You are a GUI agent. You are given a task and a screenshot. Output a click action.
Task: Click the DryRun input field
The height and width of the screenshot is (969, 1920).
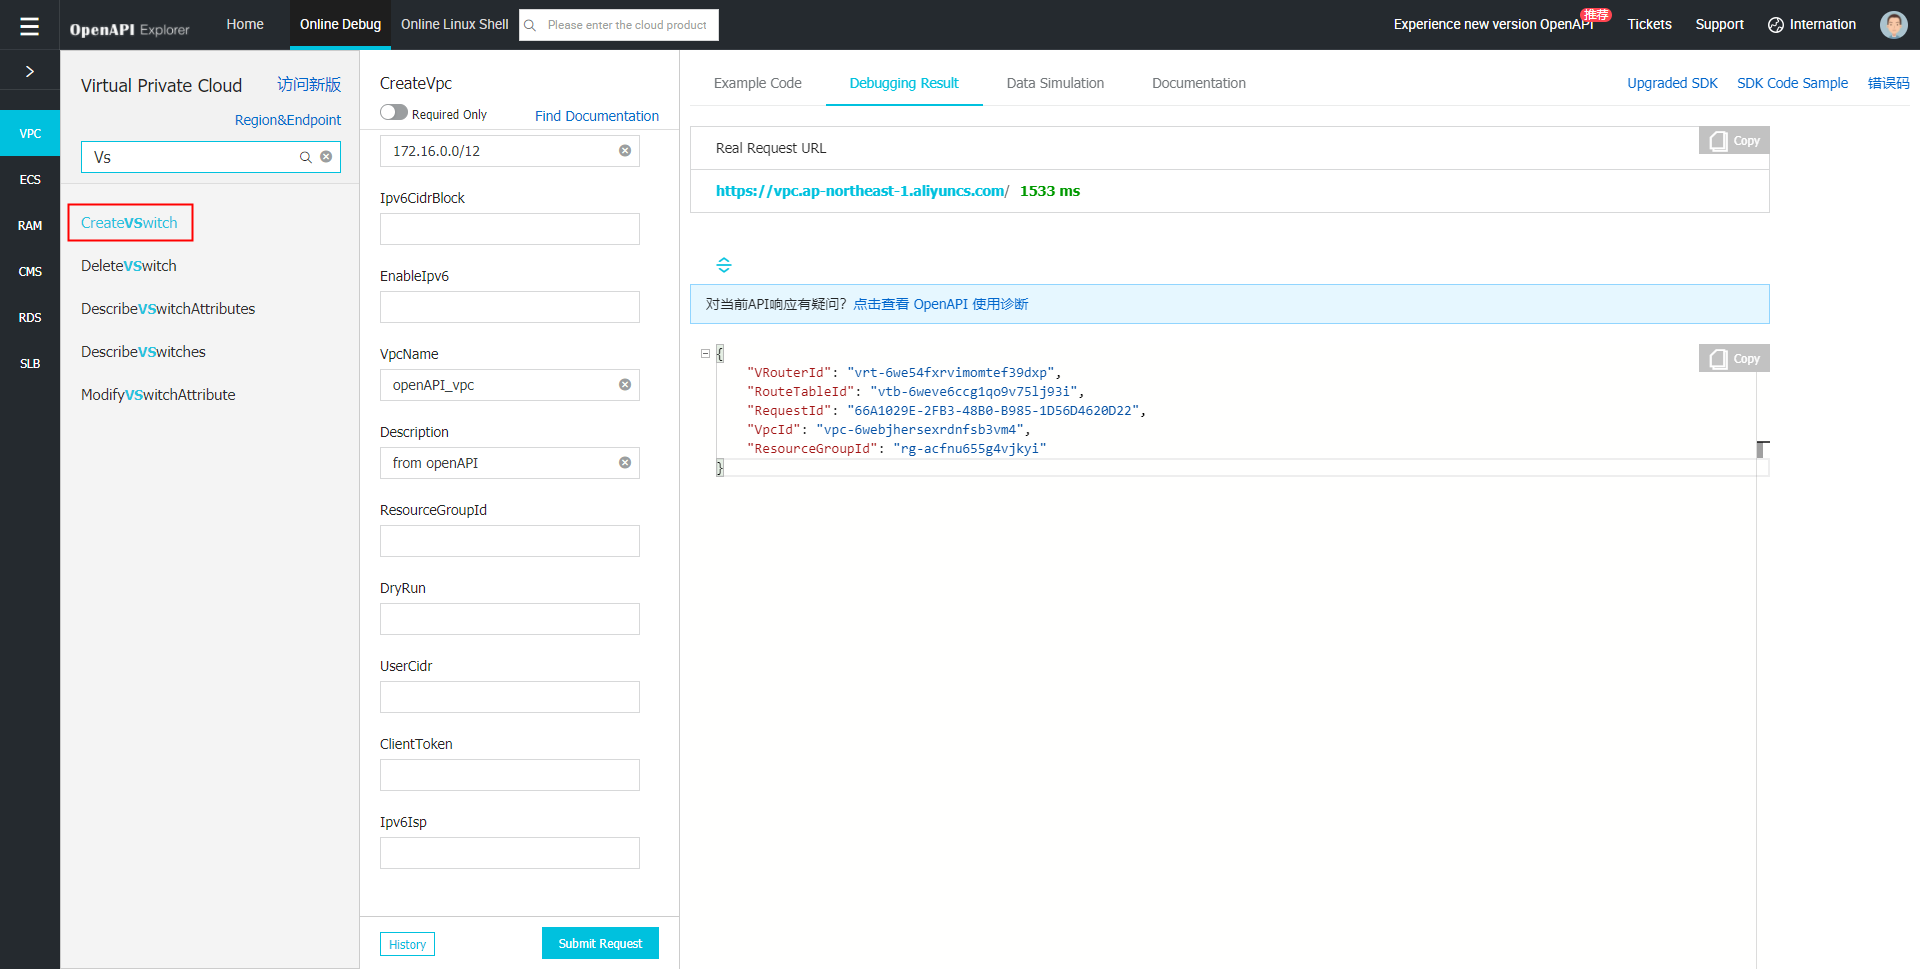[510, 619]
